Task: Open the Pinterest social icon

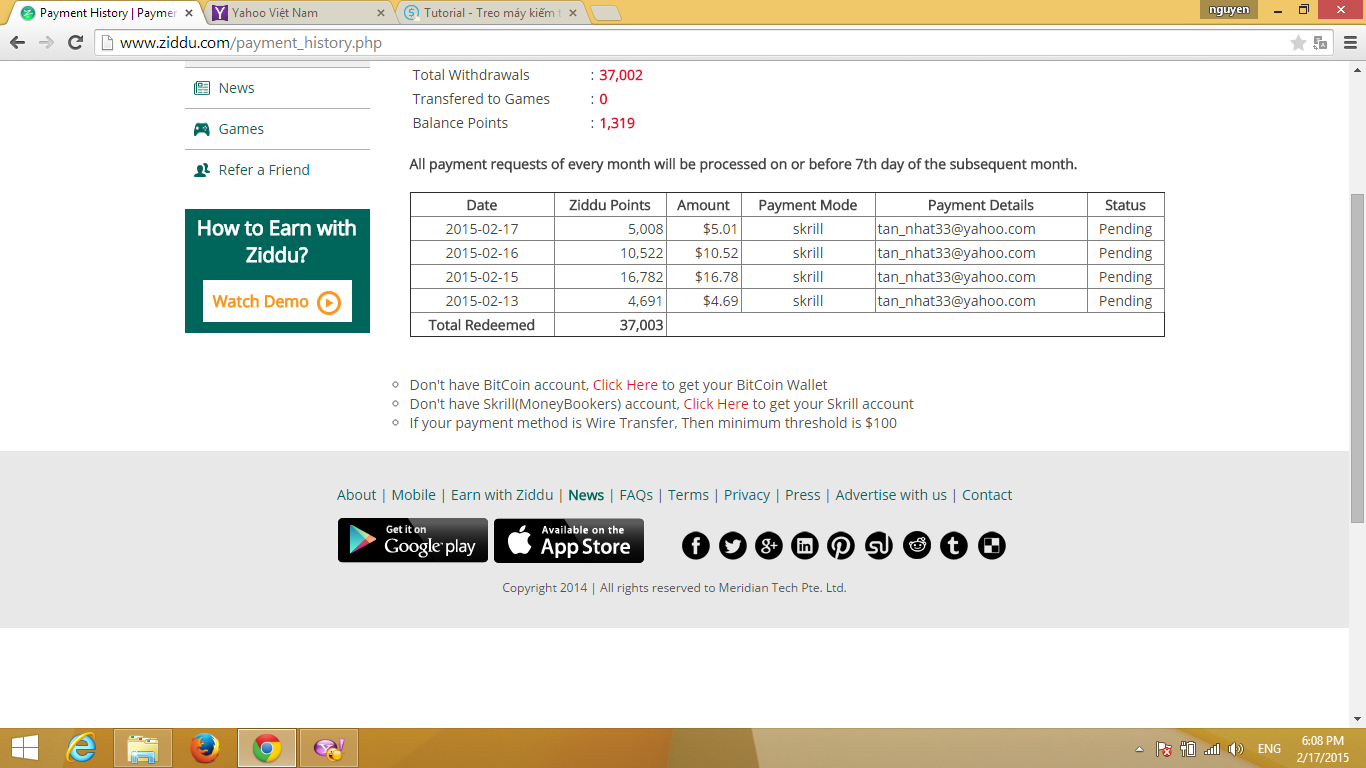Action: coord(841,545)
